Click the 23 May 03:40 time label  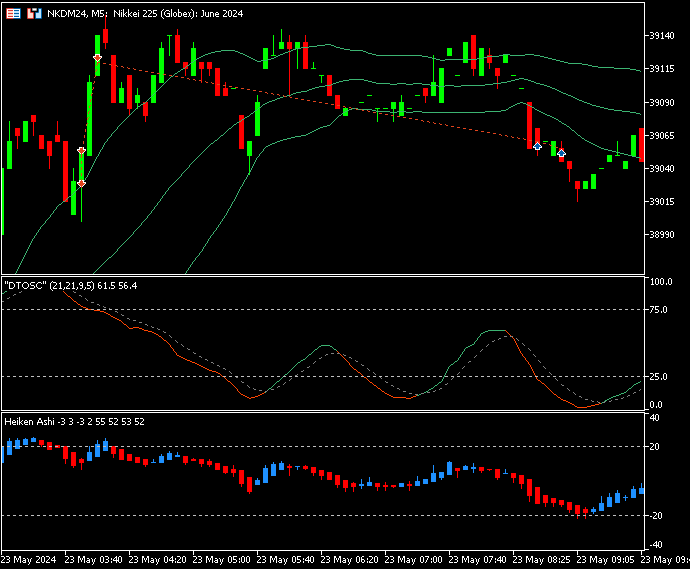(93, 560)
